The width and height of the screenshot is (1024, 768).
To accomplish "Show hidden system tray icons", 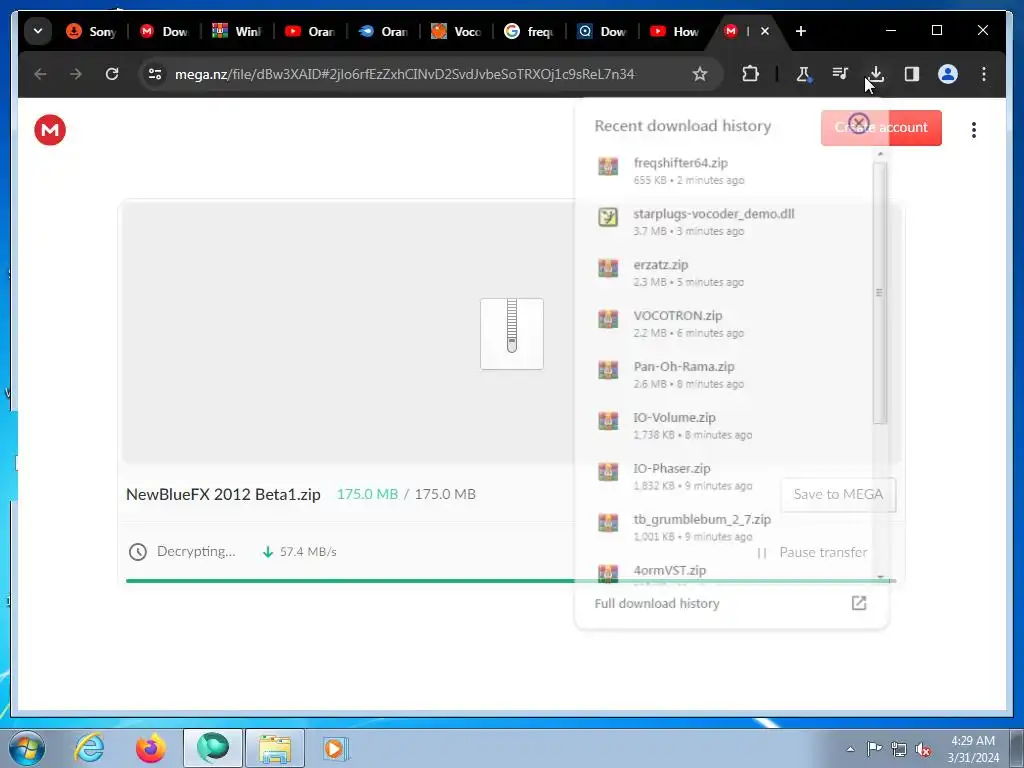I will pyautogui.click(x=850, y=749).
